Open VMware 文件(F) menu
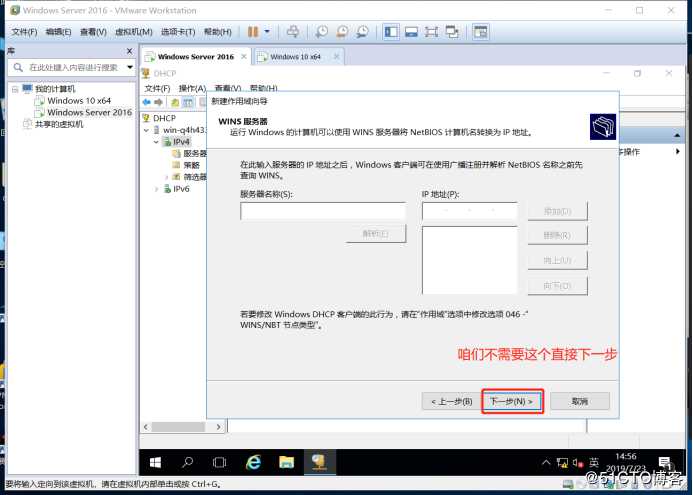This screenshot has width=693, height=495. click(x=24, y=32)
